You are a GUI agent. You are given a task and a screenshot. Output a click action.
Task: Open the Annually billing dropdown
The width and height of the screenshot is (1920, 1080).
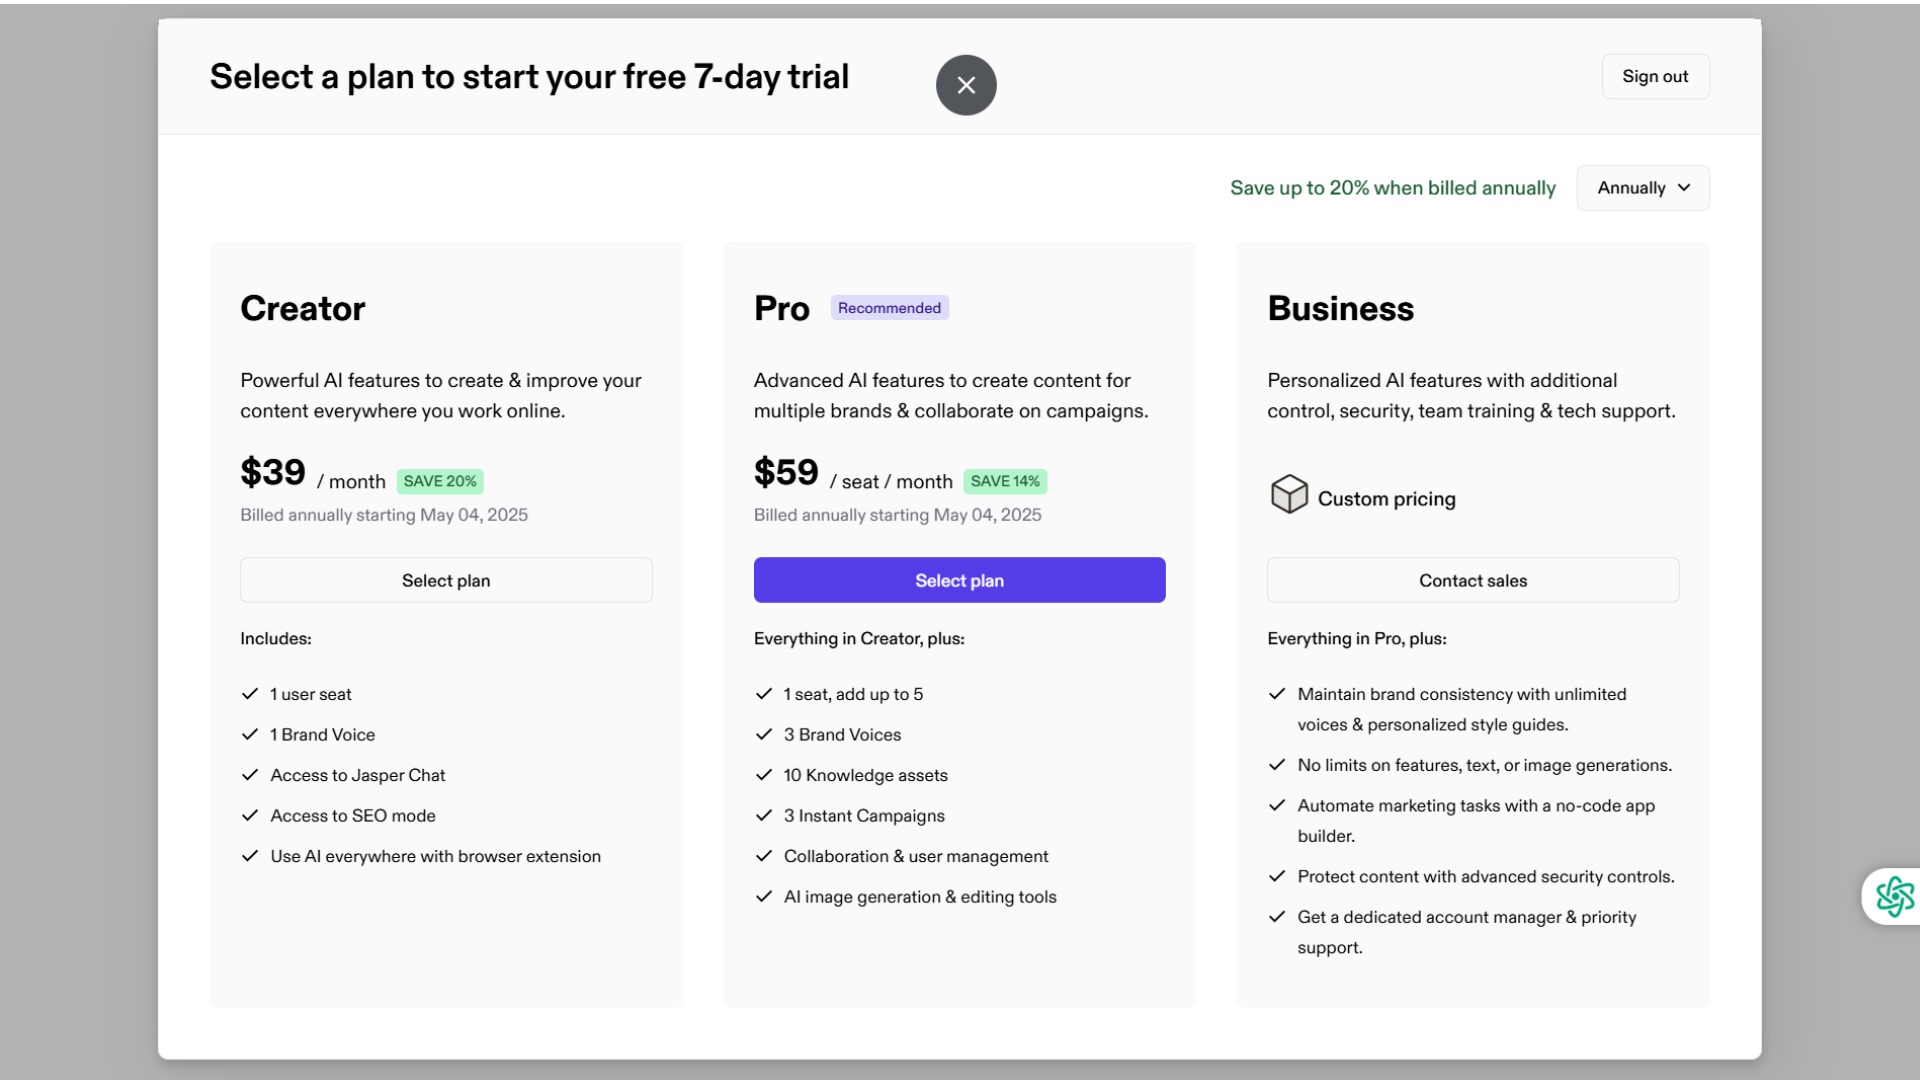pyautogui.click(x=1643, y=188)
